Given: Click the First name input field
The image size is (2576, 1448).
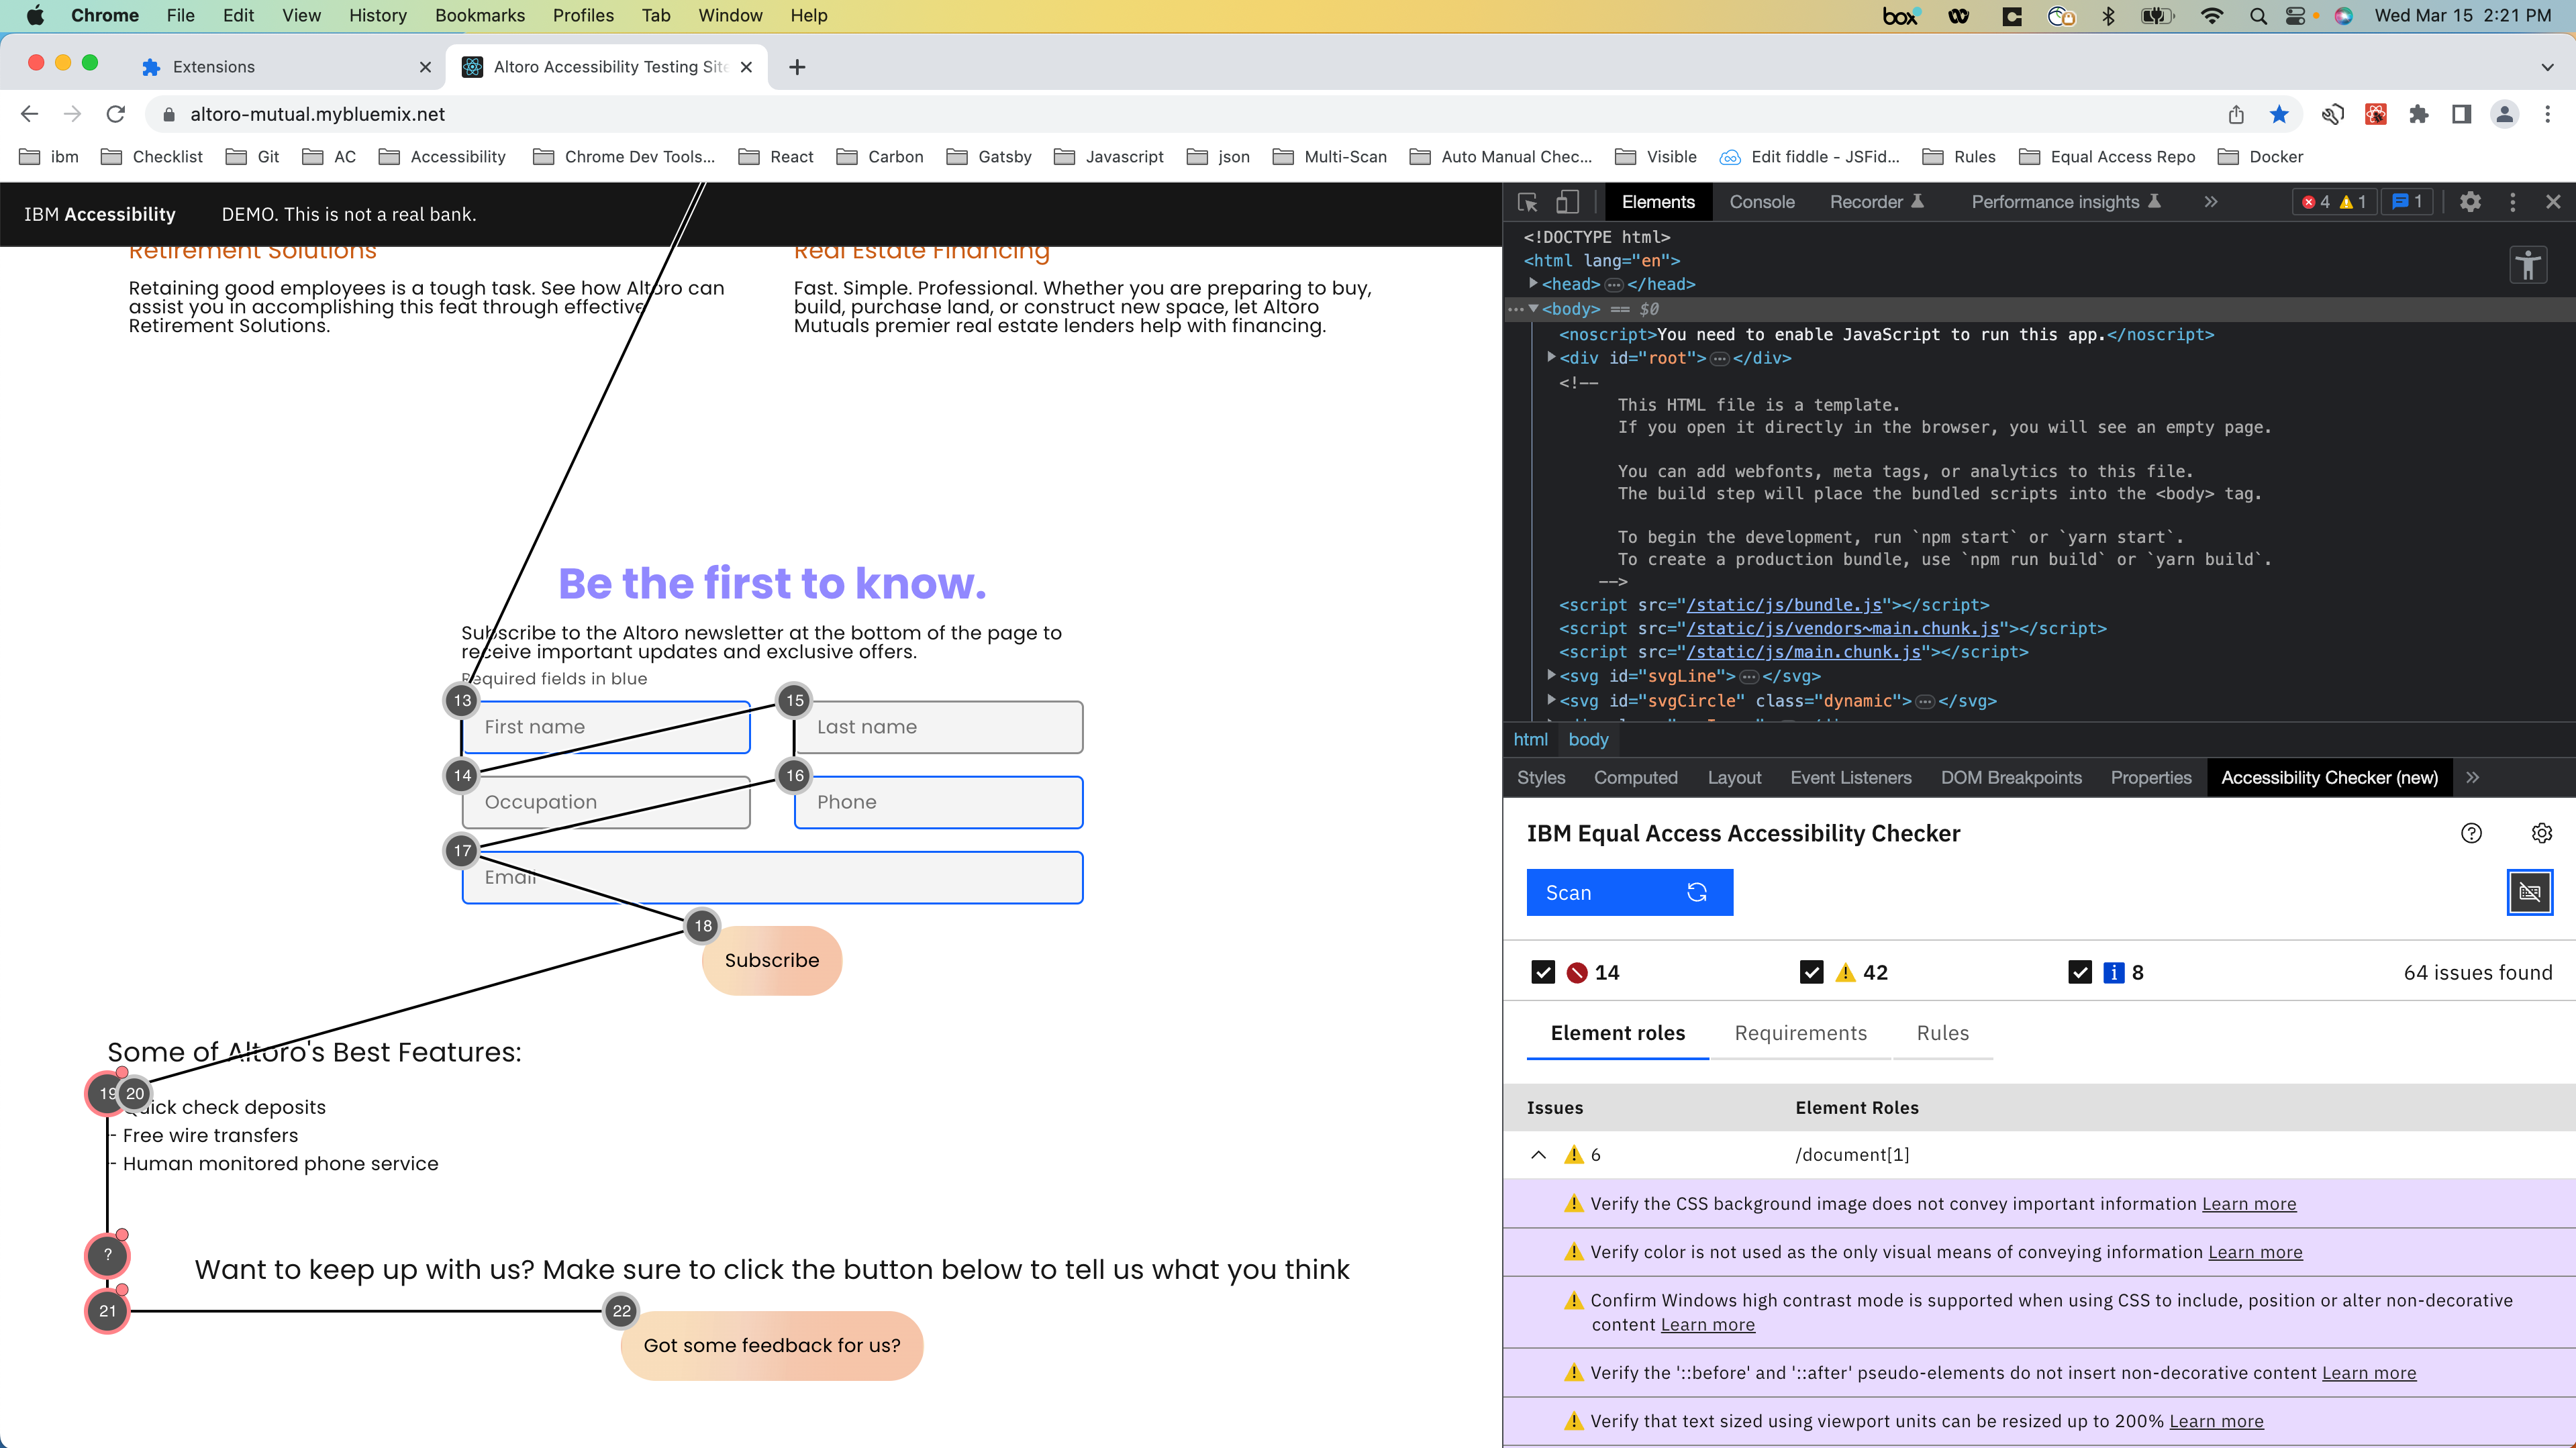Looking at the screenshot, I should point(606,727).
